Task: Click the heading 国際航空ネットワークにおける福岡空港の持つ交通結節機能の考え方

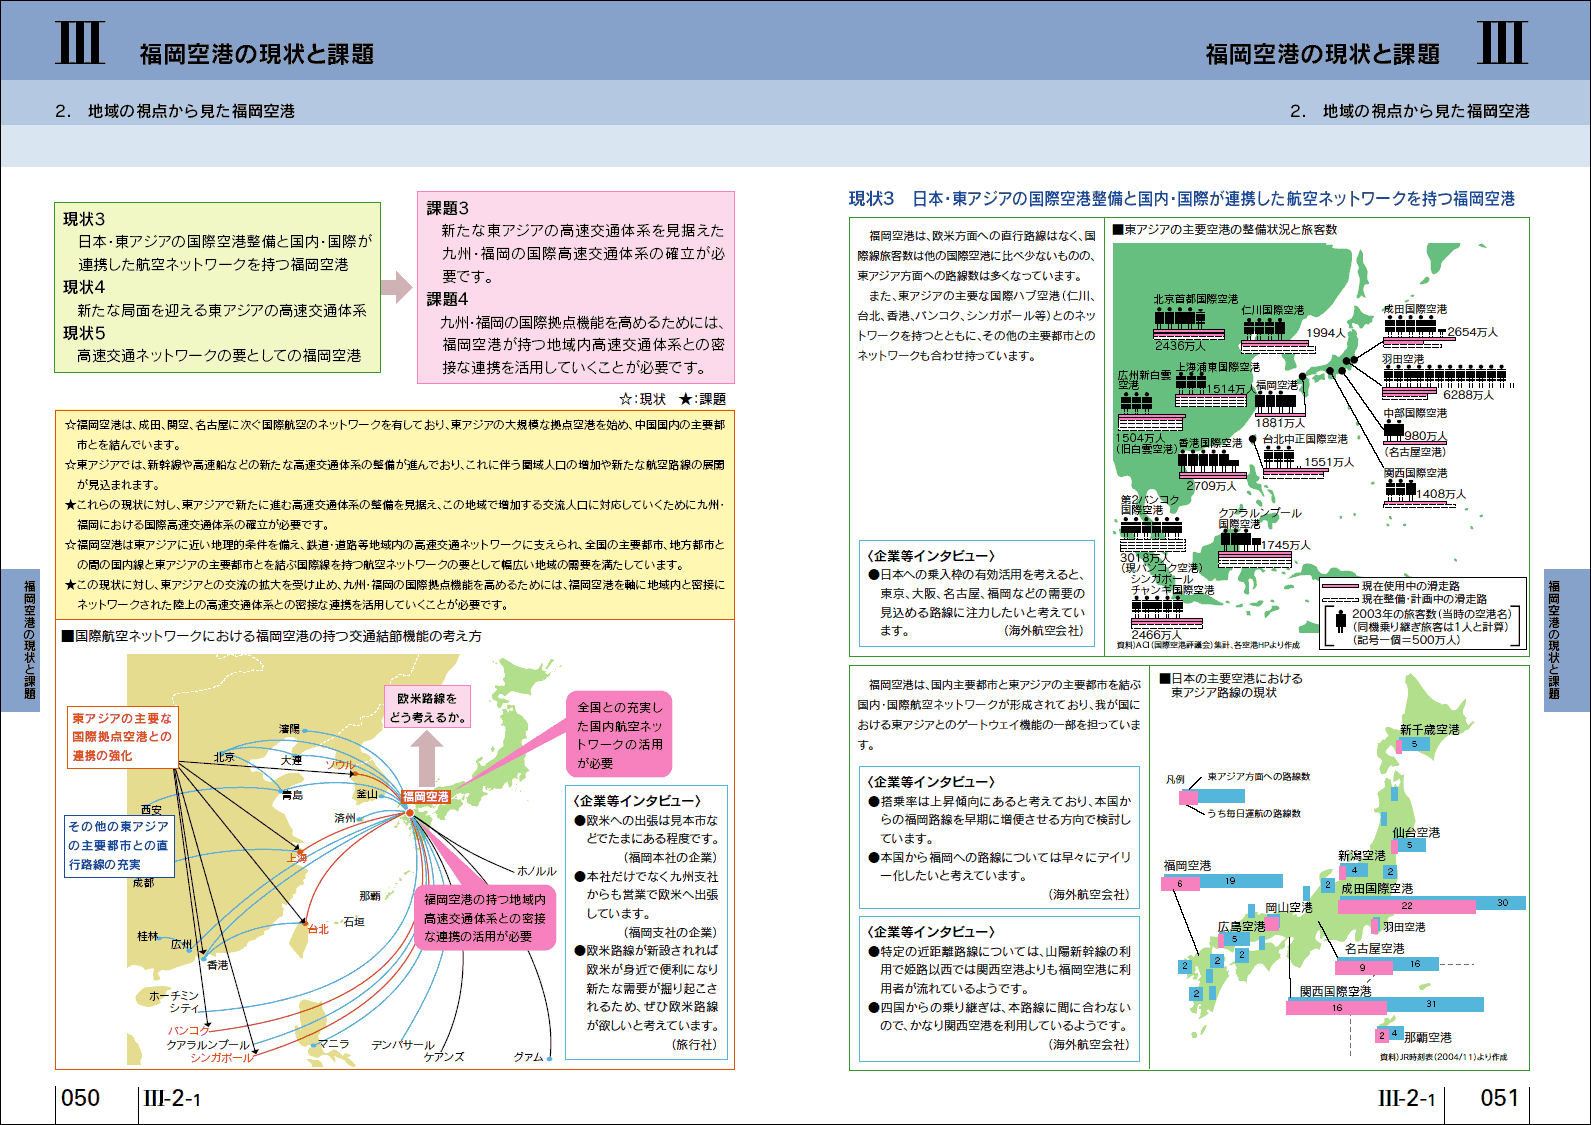Action: (271, 636)
